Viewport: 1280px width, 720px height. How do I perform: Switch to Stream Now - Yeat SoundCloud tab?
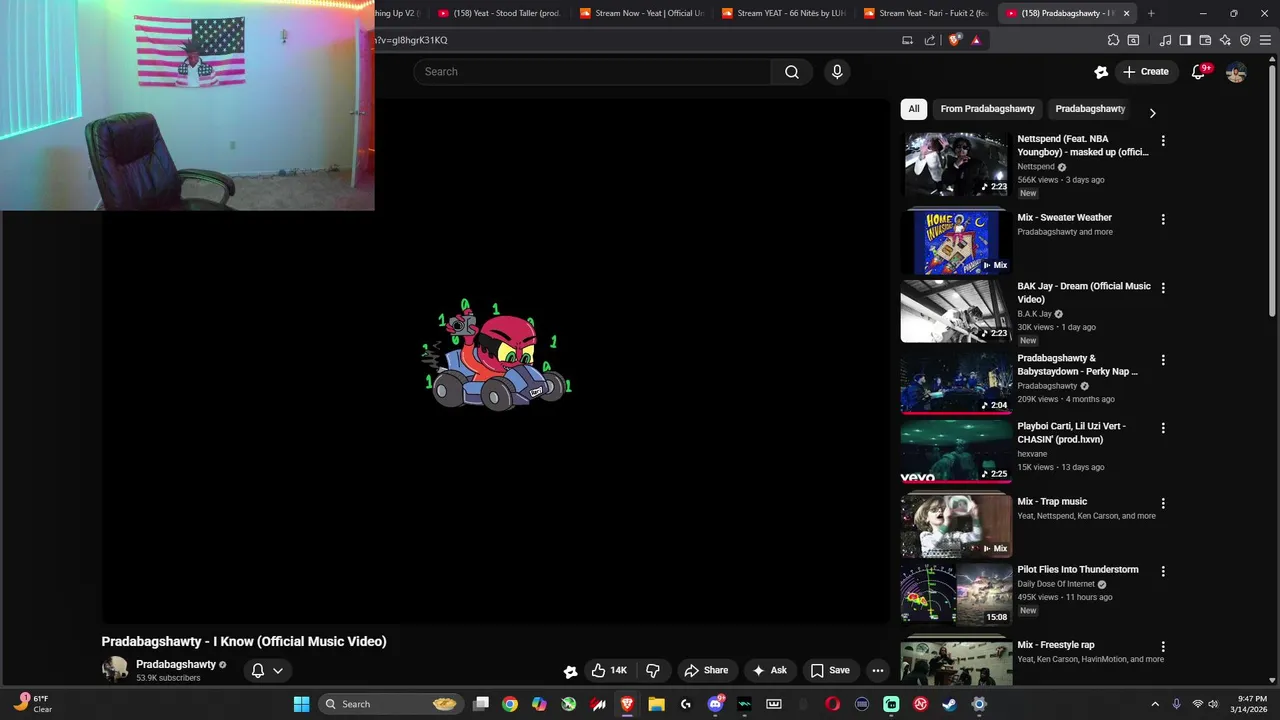point(641,13)
